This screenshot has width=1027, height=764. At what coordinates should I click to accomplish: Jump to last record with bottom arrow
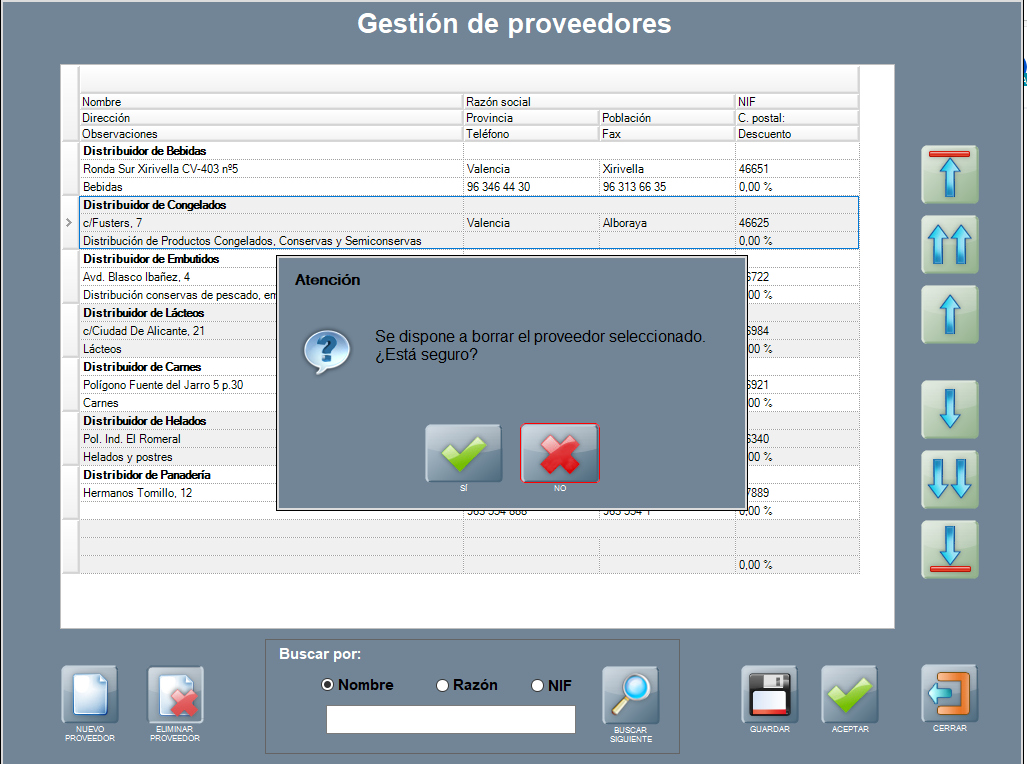pos(949,549)
